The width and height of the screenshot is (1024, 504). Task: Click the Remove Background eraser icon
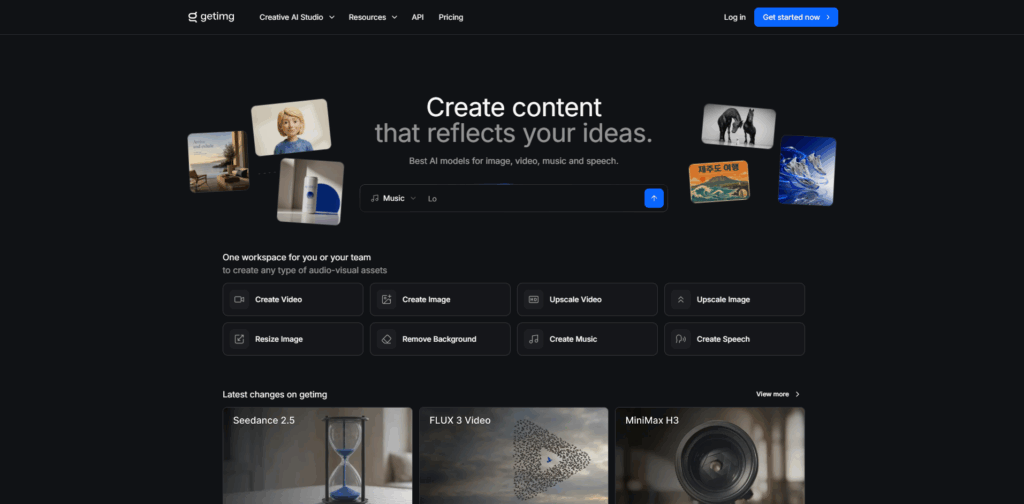coord(387,339)
